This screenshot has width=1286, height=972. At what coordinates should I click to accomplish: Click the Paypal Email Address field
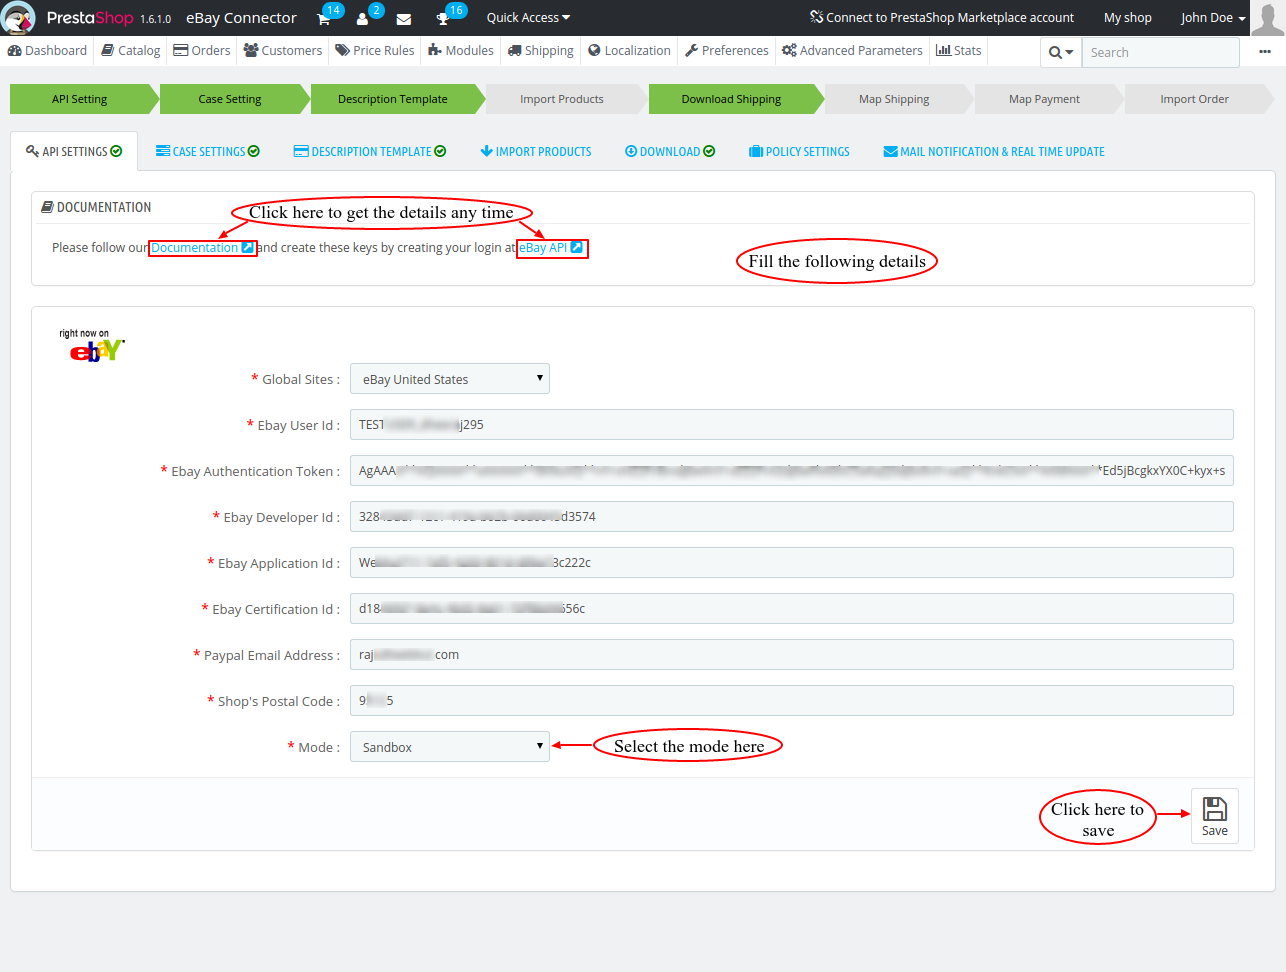pyautogui.click(x=792, y=655)
